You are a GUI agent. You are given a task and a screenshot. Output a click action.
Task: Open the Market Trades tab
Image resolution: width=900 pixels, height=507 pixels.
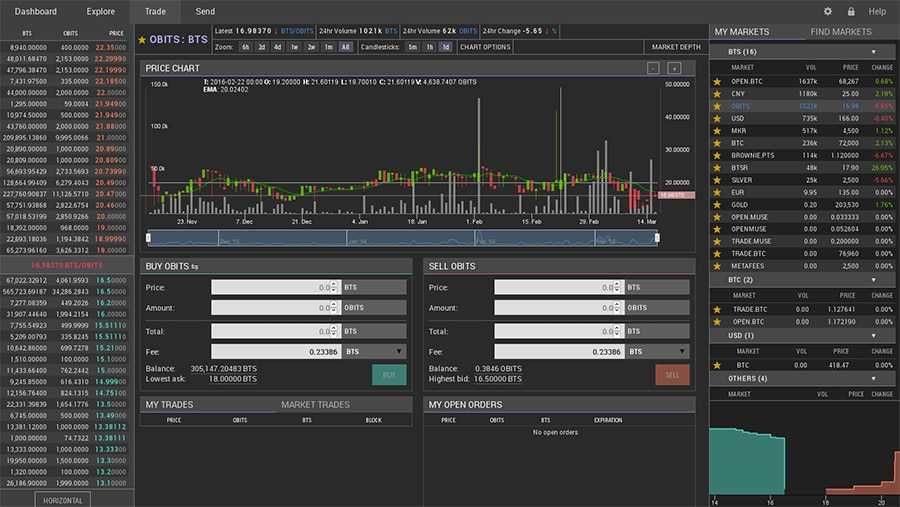[315, 404]
